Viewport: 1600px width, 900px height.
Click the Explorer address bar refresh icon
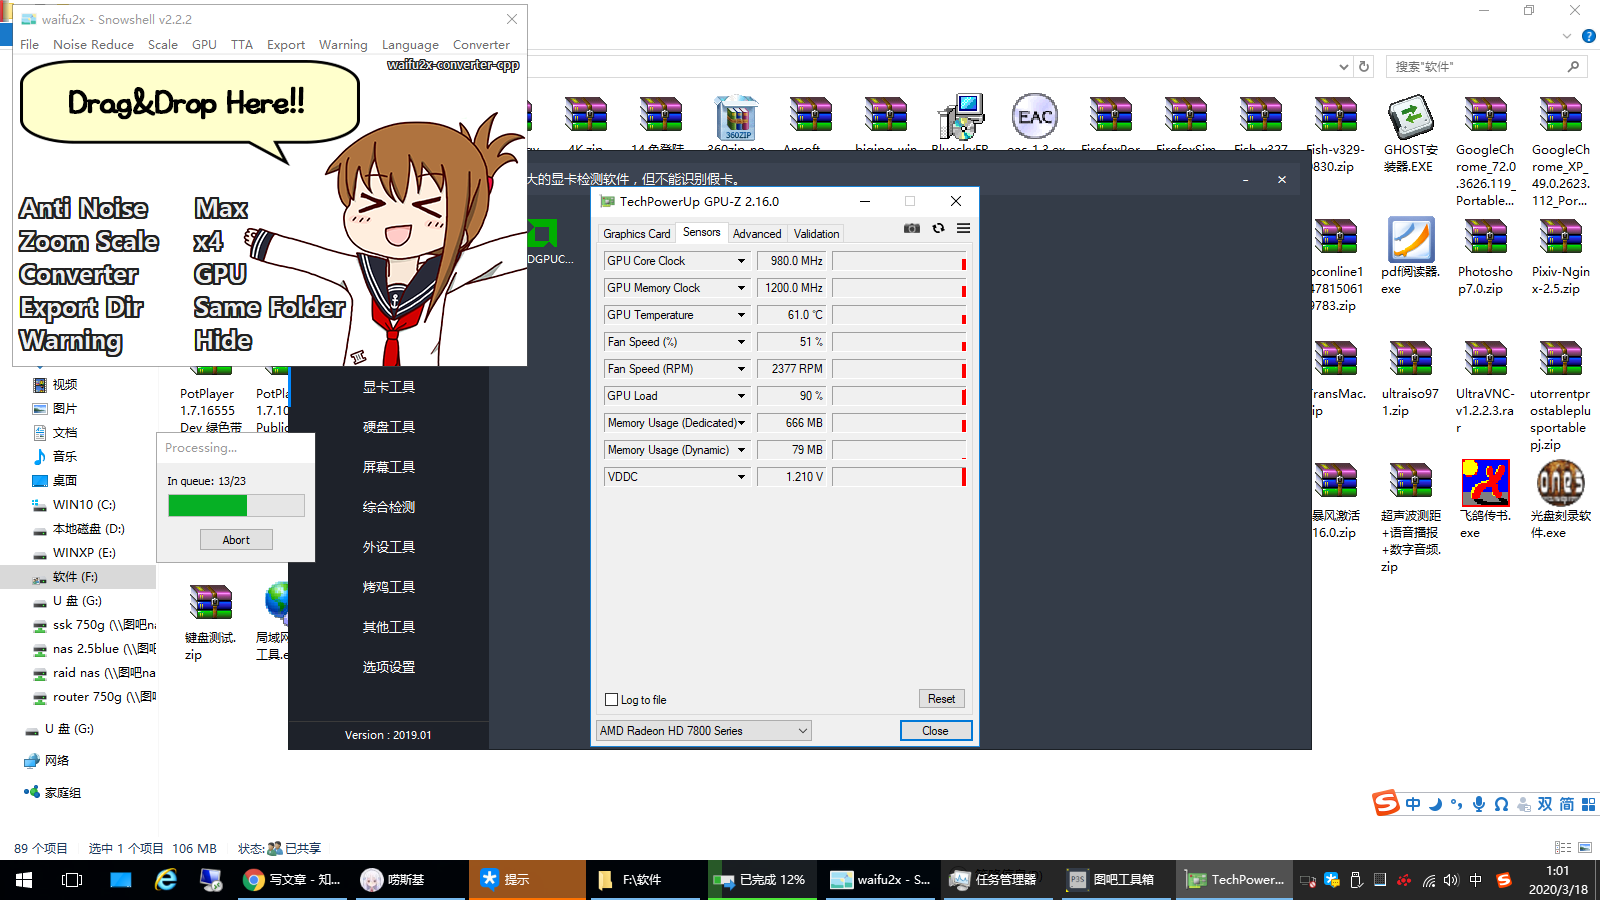(x=1364, y=66)
